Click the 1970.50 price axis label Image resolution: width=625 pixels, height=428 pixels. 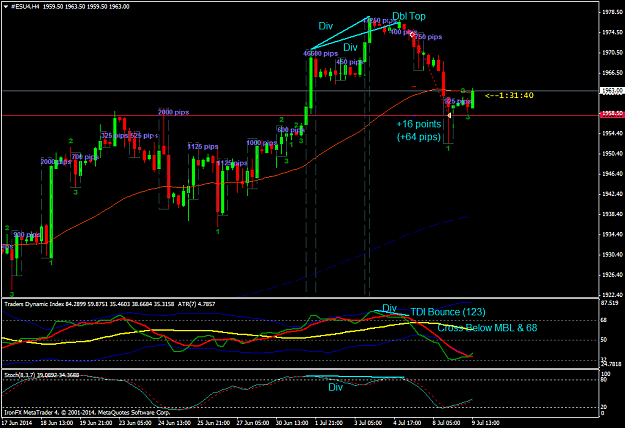(613, 53)
